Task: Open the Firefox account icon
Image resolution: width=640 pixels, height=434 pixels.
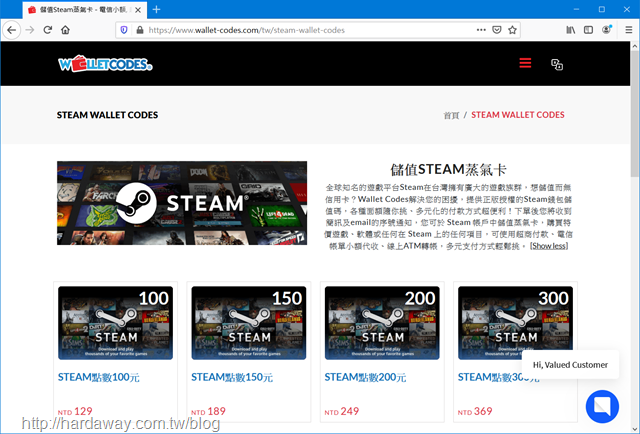Action: (x=607, y=29)
